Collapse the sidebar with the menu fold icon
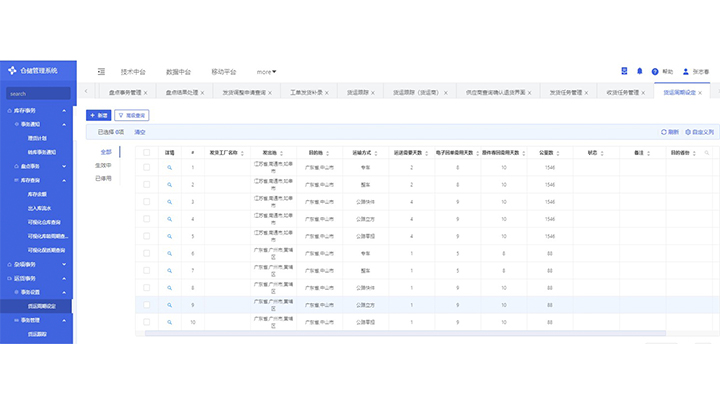Image resolution: width=720 pixels, height=404 pixels. (x=101, y=71)
